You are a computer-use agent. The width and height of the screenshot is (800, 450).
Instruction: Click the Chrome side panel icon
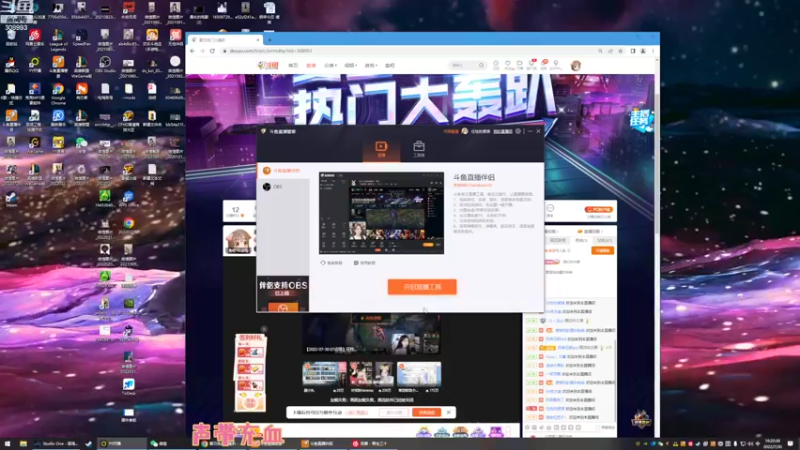633,51
